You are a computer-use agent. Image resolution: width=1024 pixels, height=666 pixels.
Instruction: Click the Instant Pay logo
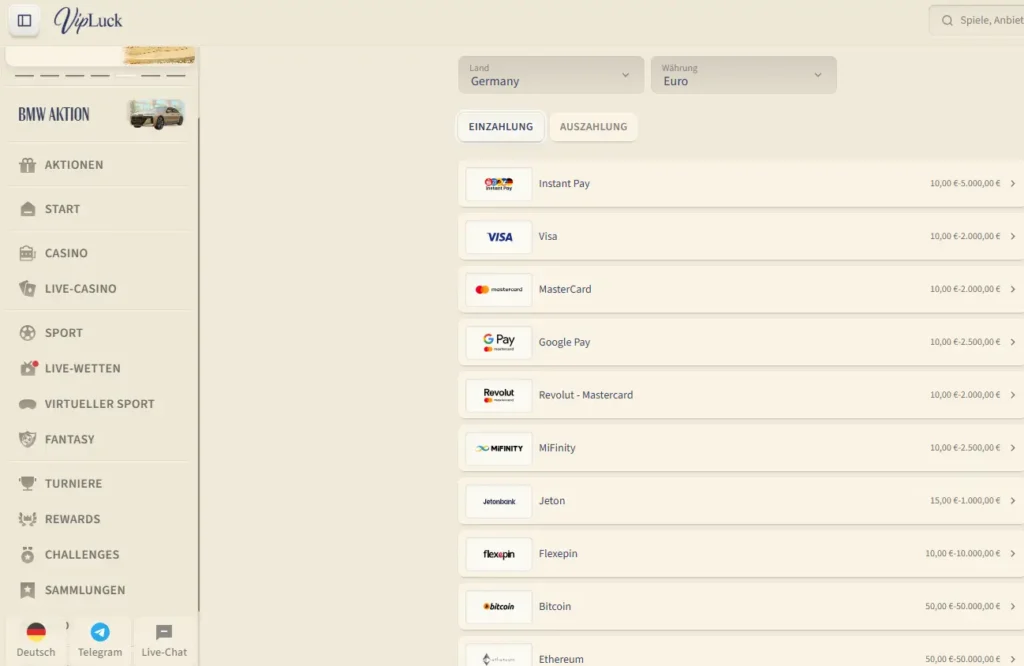[x=499, y=184]
